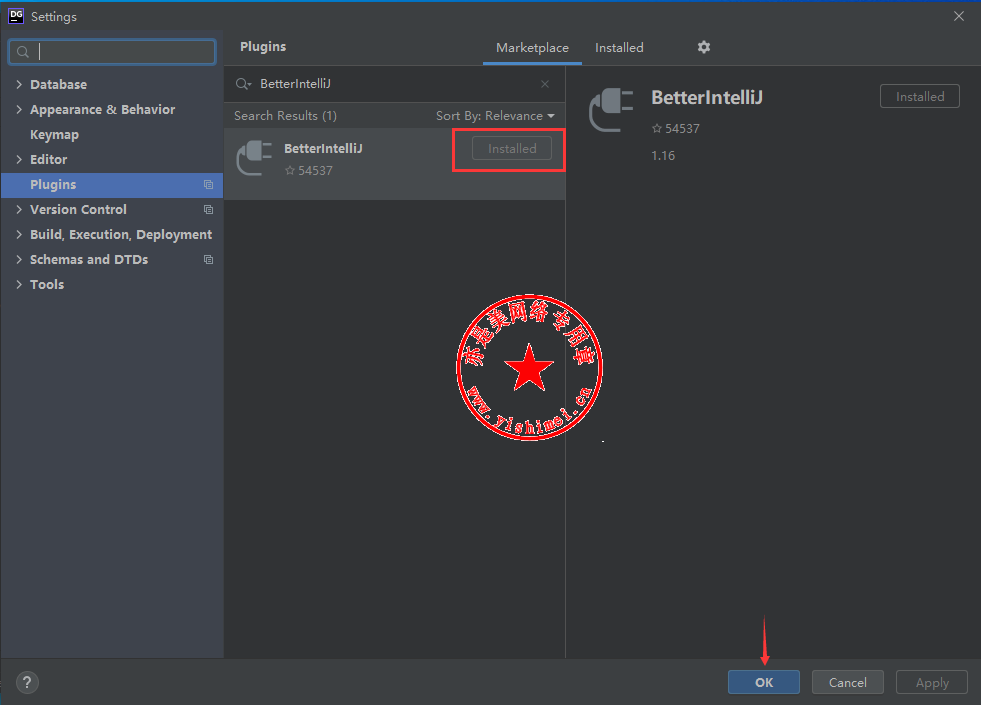Click the rating star in the details pane

click(x=657, y=128)
